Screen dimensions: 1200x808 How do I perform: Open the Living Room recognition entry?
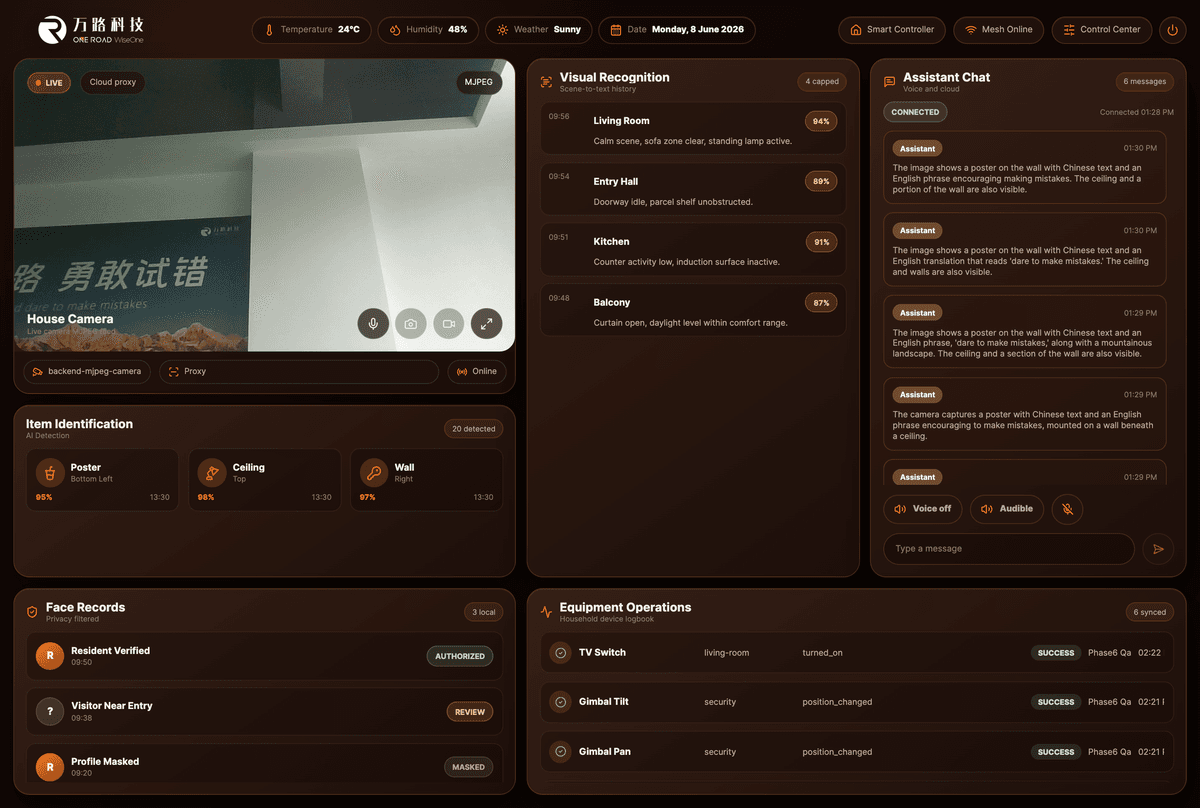pos(693,131)
